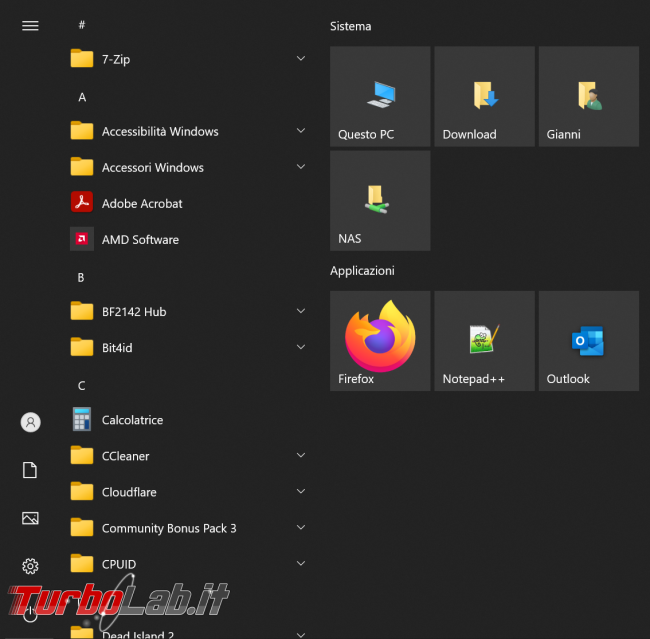Expand the 7-Zip folder chevron

pos(301,58)
